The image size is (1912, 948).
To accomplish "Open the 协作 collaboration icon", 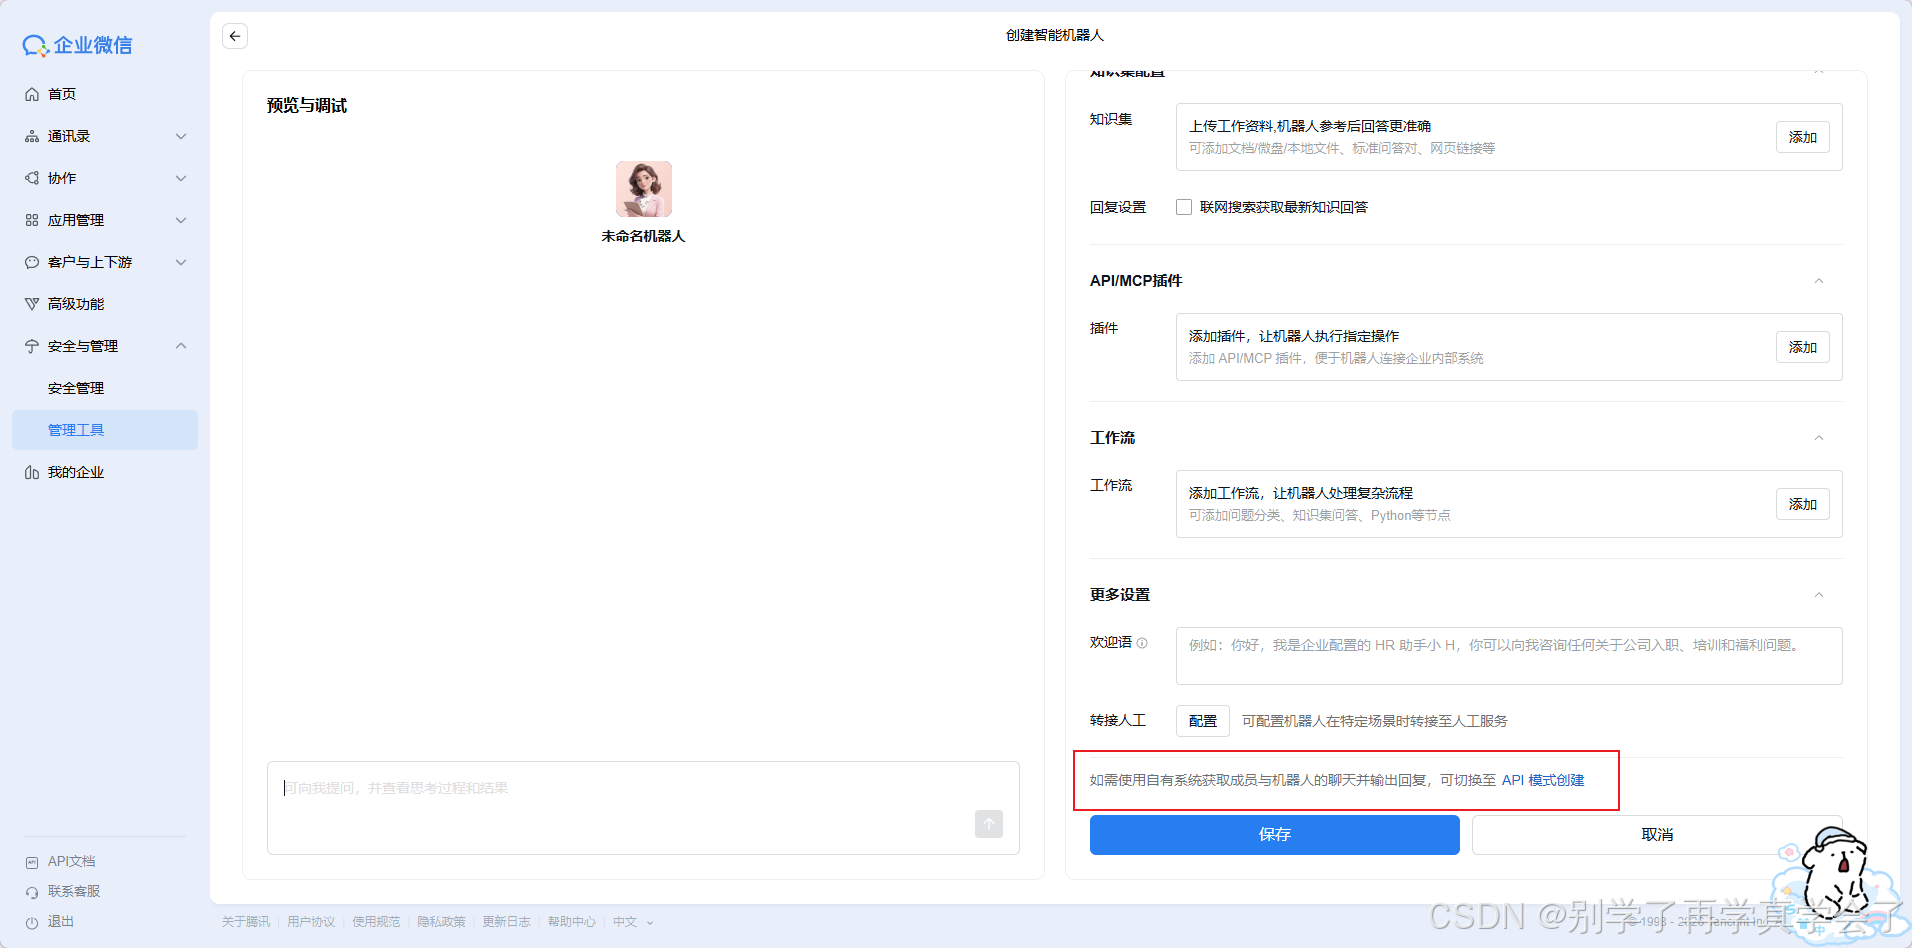I will pos(33,177).
